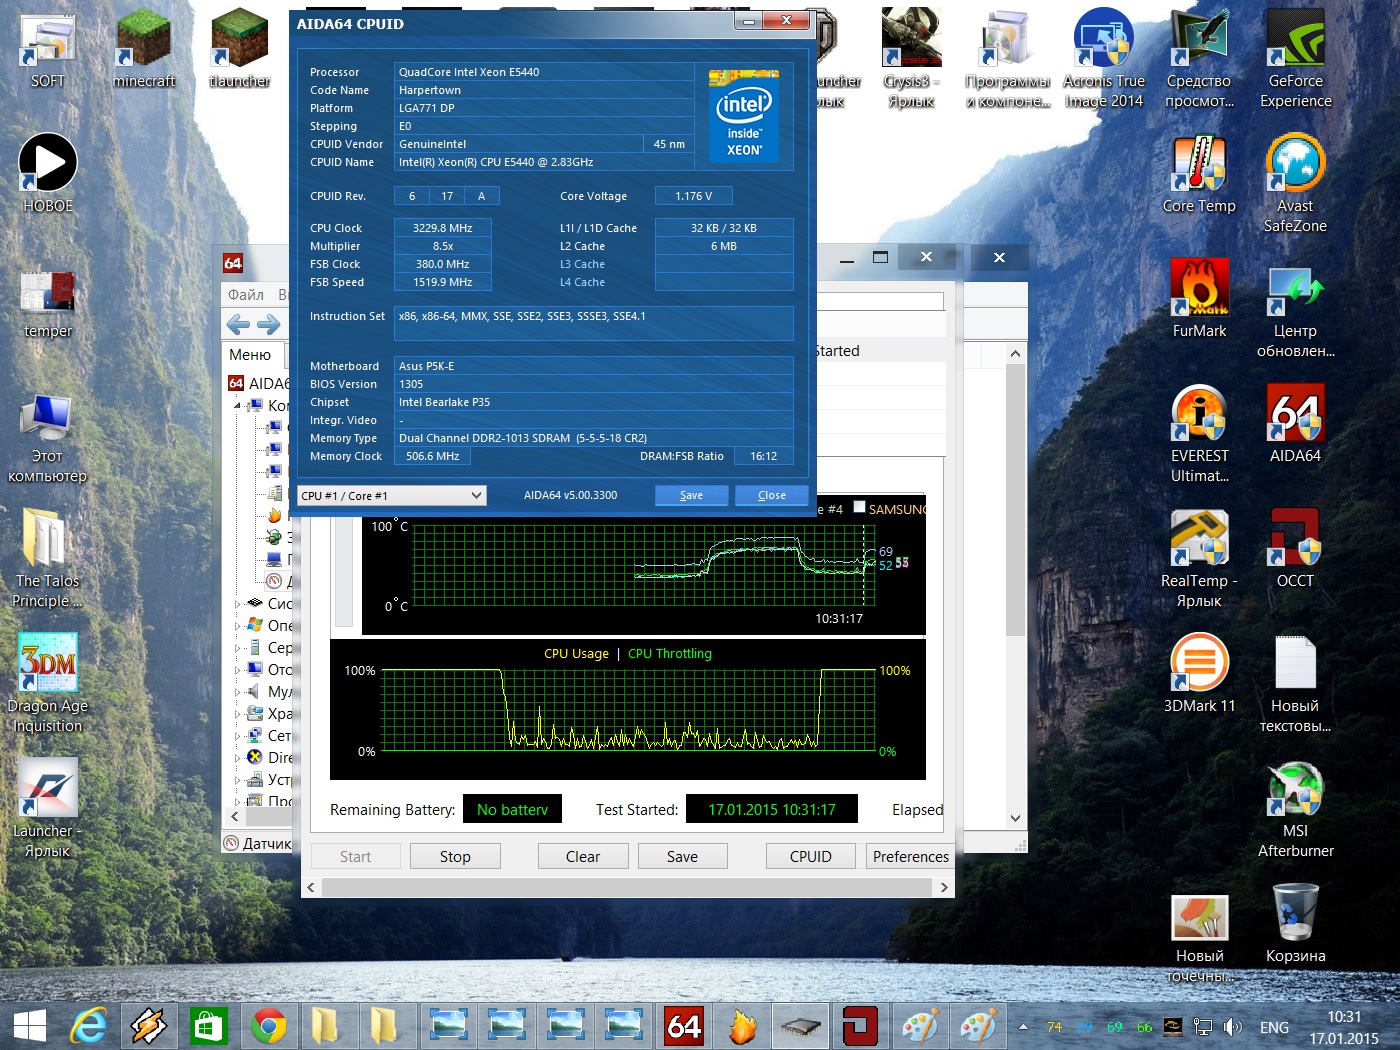
Task: Open the RealTemp shortcut on desktop
Action: click(x=1199, y=558)
